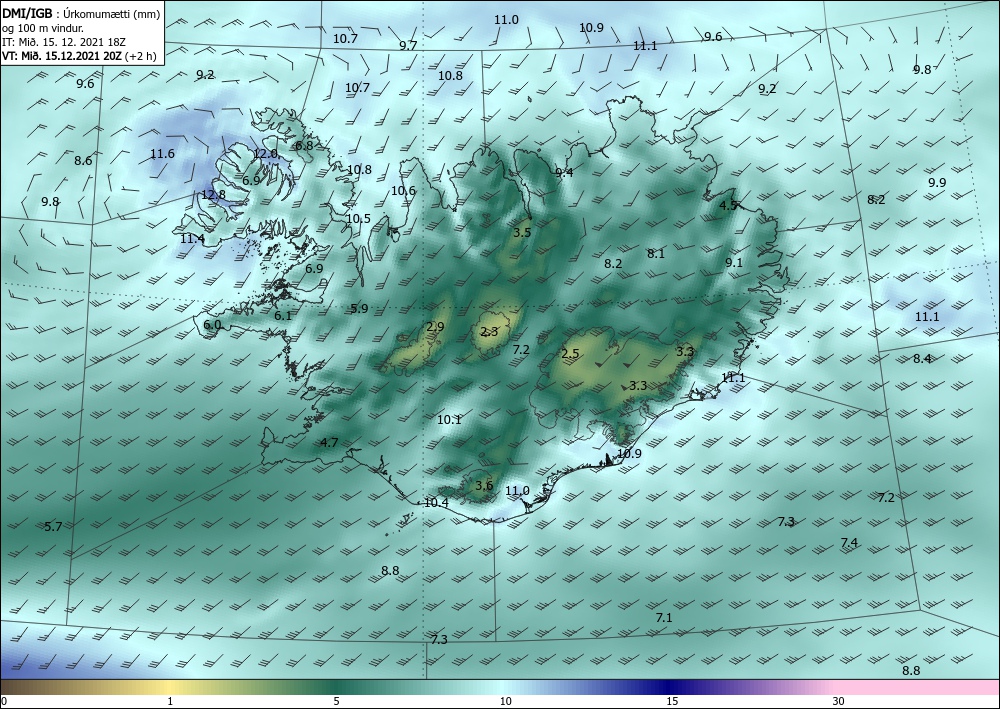Click the 10.1 value label
Screen dimensions: 1000x709
[x=450, y=420]
